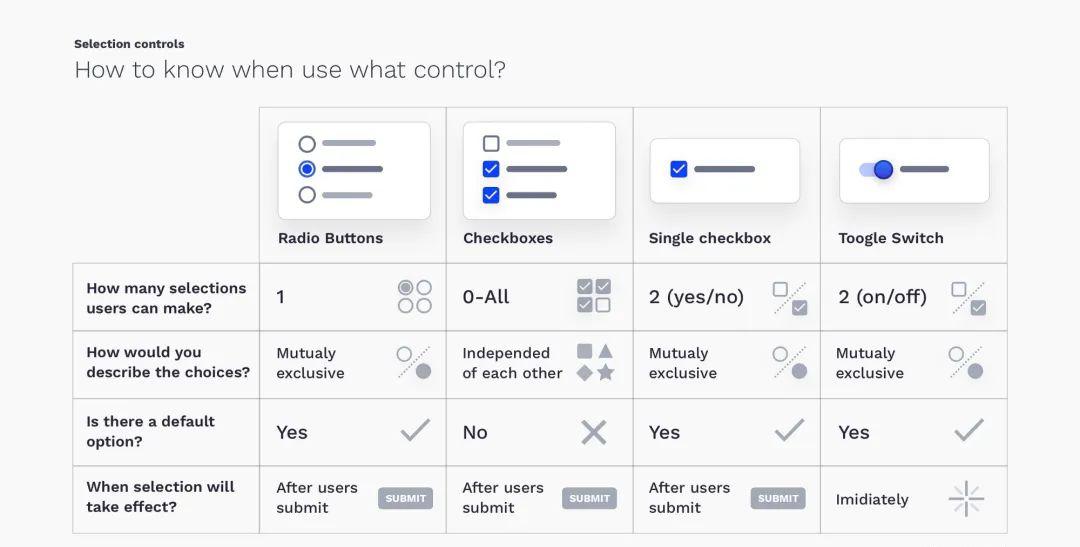Click the sparkle icon beside 'Imidiately'
1080x547 pixels.
pos(966,499)
